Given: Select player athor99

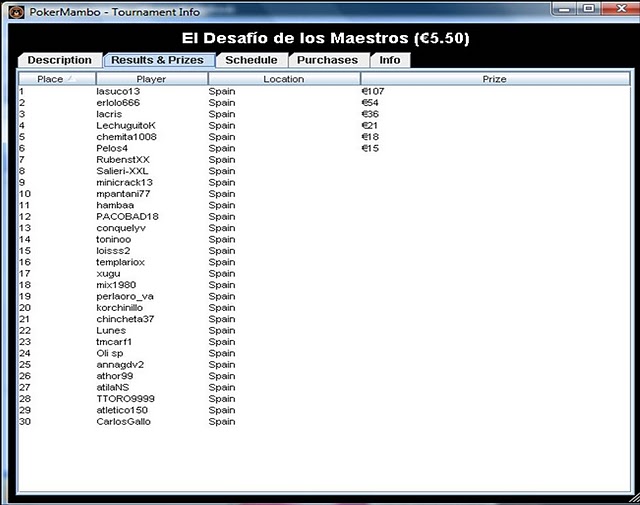Looking at the screenshot, I should (x=115, y=376).
